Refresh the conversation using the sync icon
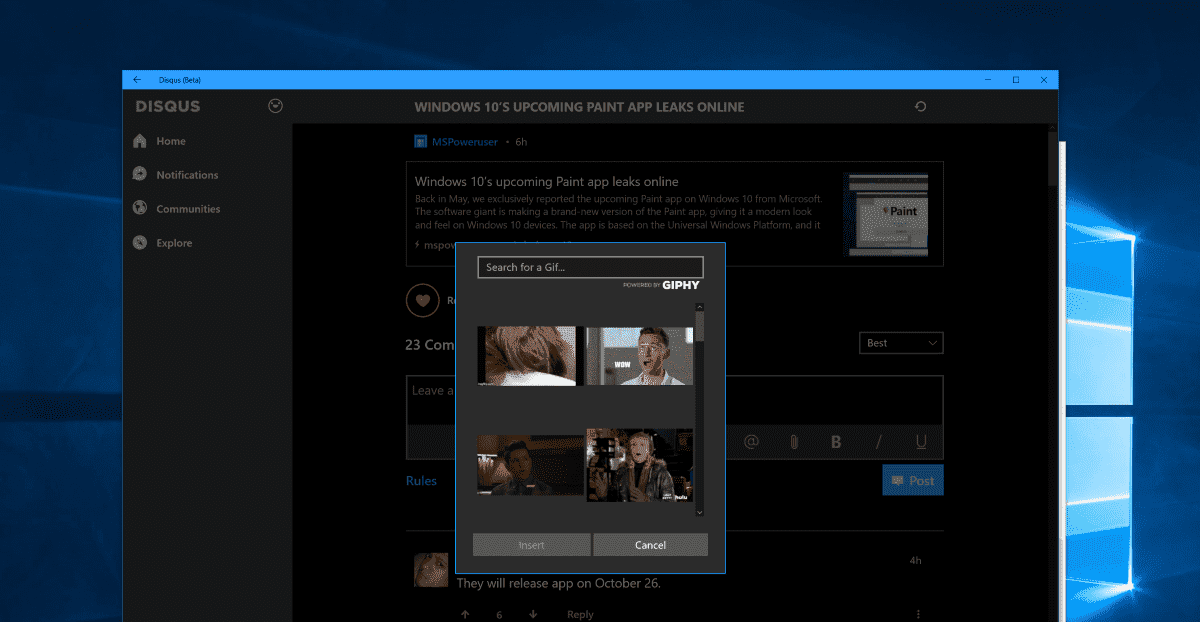Screen dimensions: 1200x622 point(920,106)
